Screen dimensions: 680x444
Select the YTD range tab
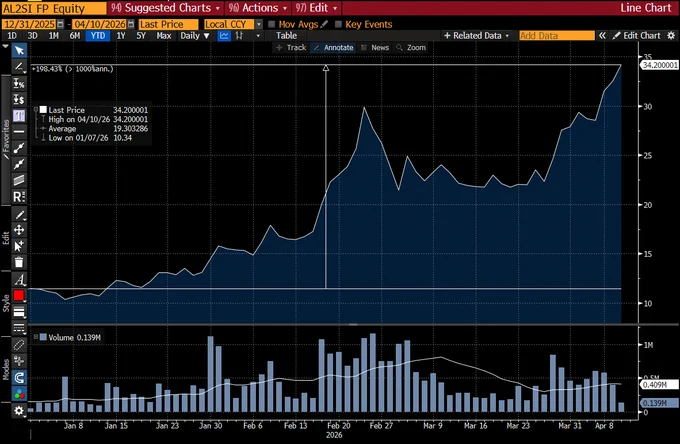pyautogui.click(x=98, y=36)
